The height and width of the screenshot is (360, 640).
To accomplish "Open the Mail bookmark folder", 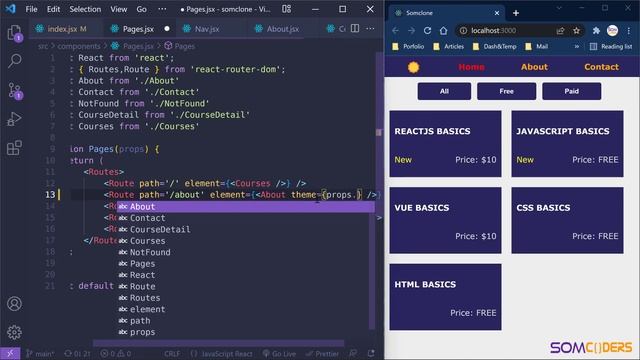I will pos(537,47).
